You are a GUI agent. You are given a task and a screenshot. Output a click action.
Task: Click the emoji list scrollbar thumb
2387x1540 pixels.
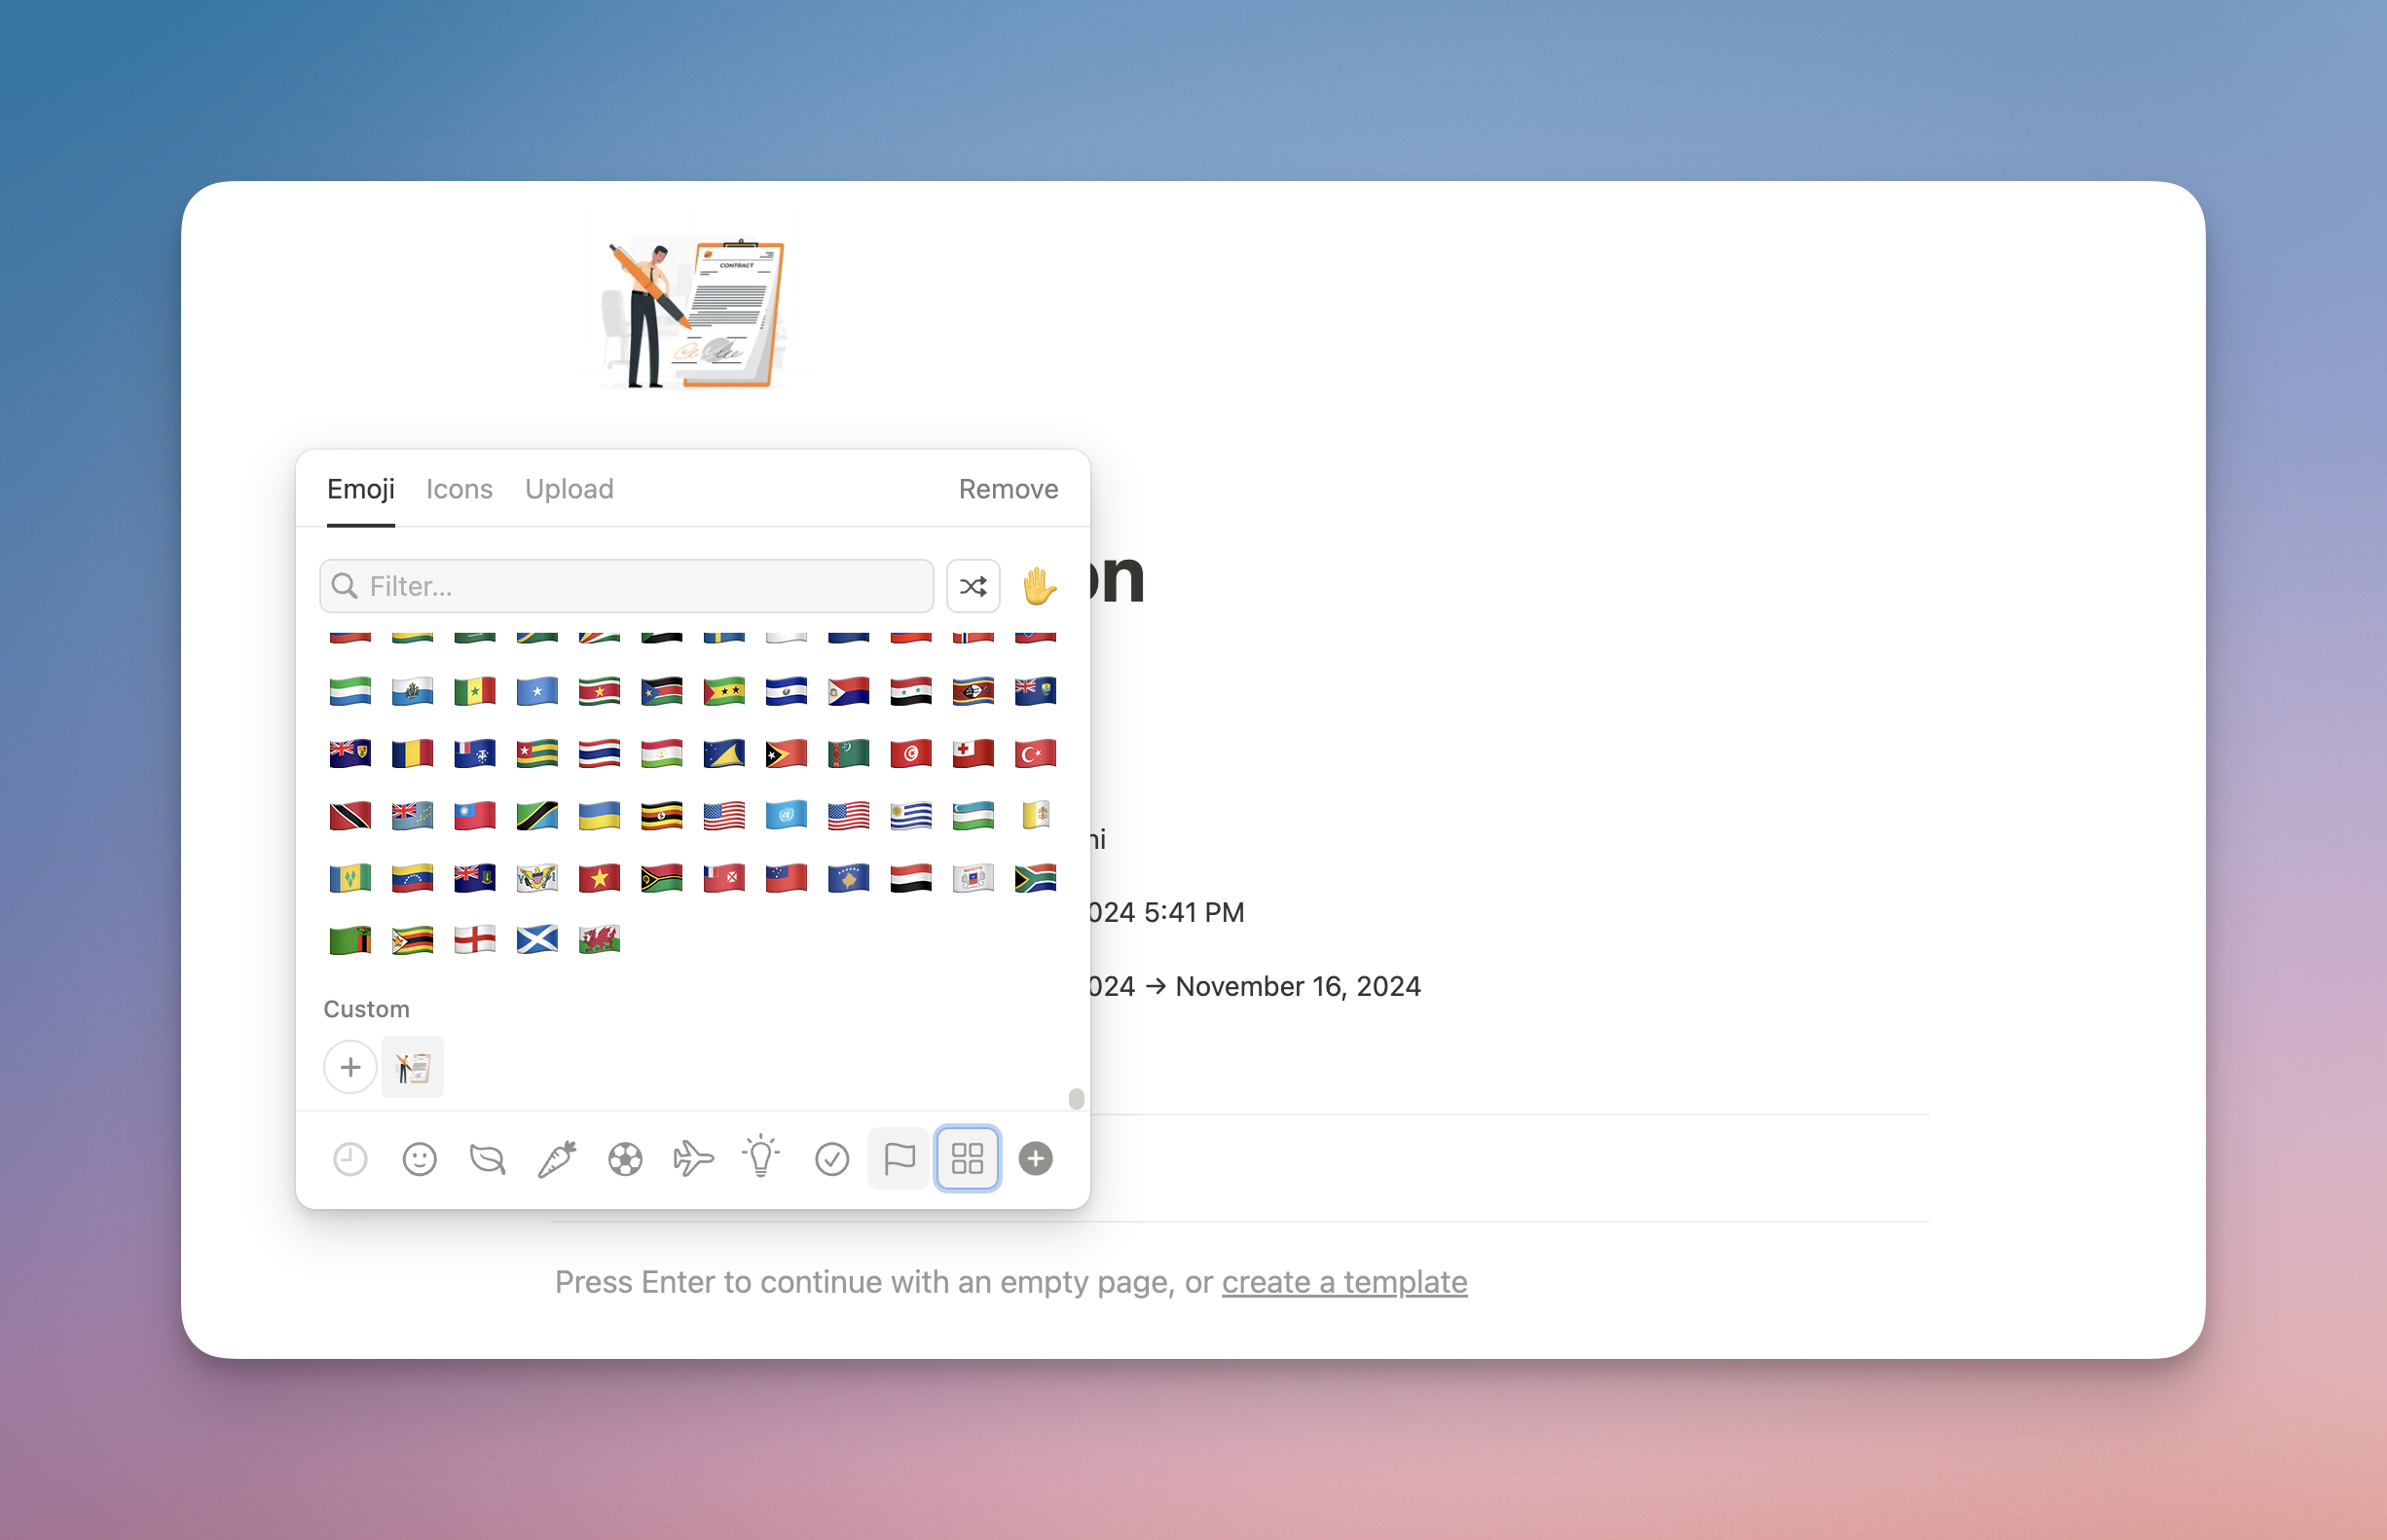(x=1076, y=1098)
